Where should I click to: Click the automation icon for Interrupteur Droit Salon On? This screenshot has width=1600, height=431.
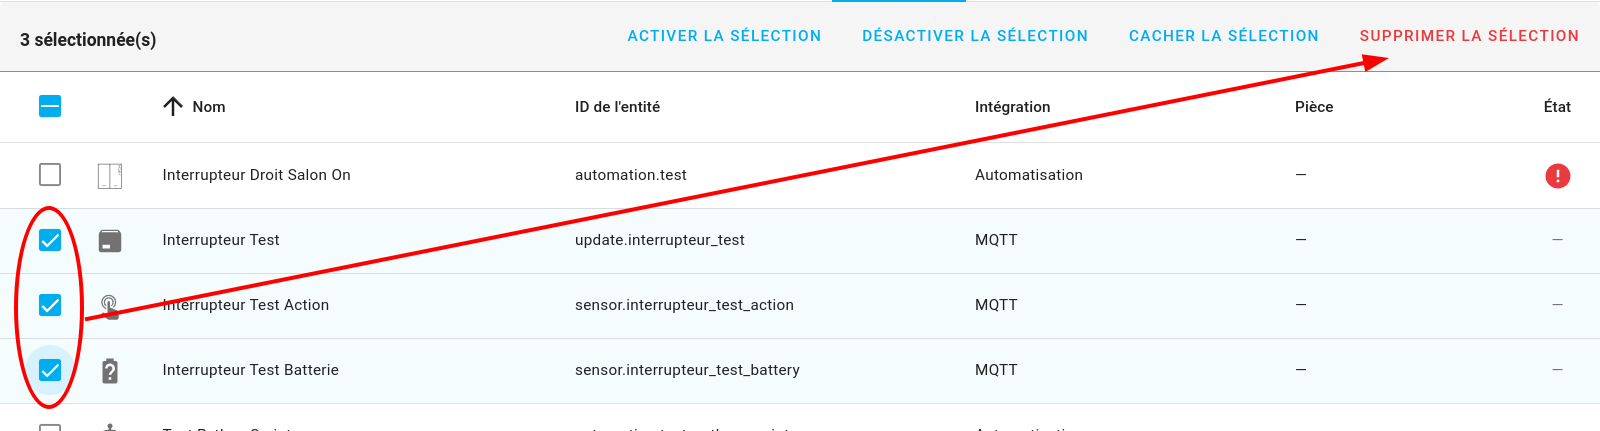110,176
